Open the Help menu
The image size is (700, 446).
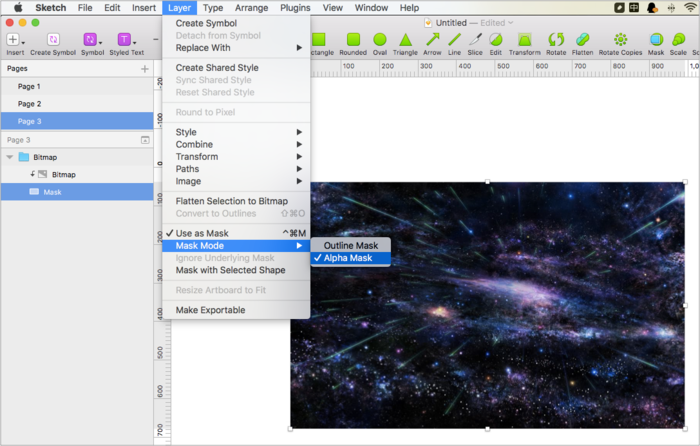(x=409, y=8)
